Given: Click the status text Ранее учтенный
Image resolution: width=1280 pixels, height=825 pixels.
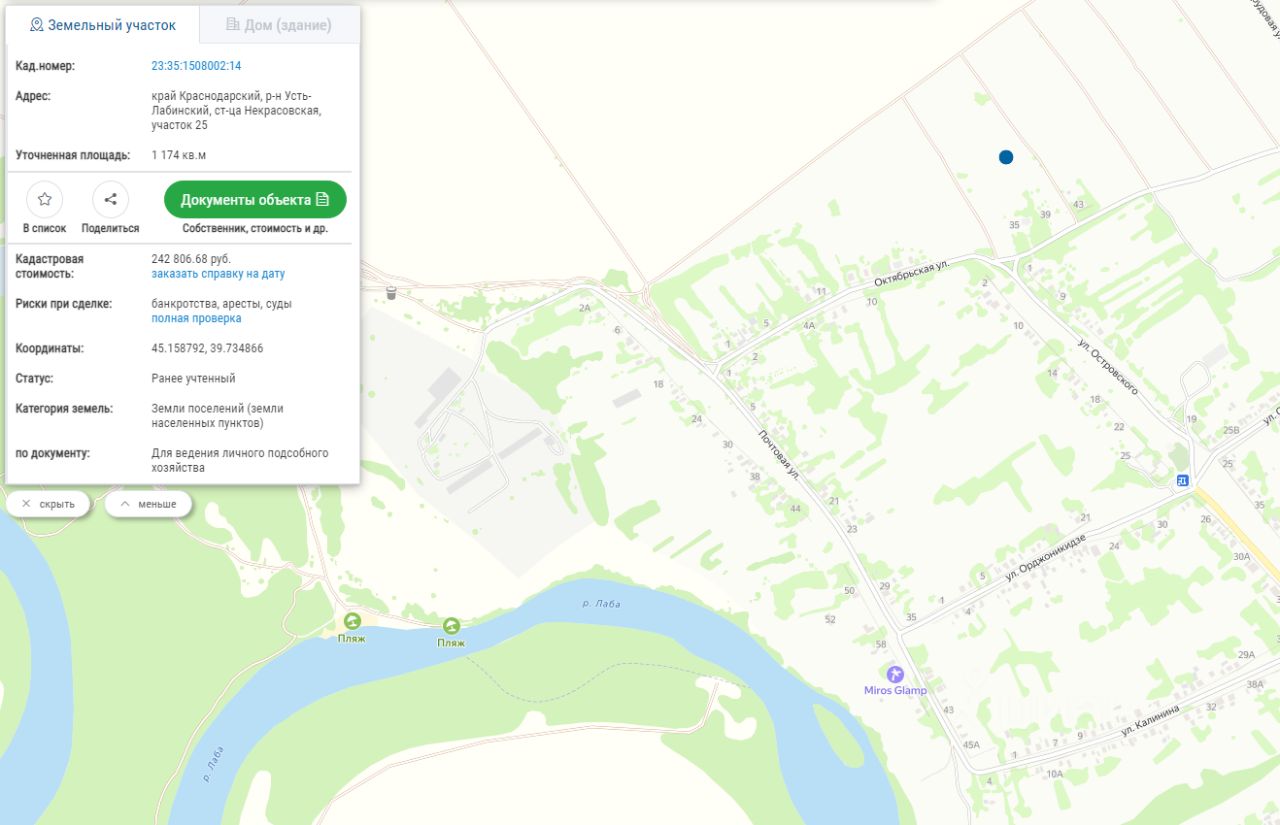Looking at the screenshot, I should (193, 379).
